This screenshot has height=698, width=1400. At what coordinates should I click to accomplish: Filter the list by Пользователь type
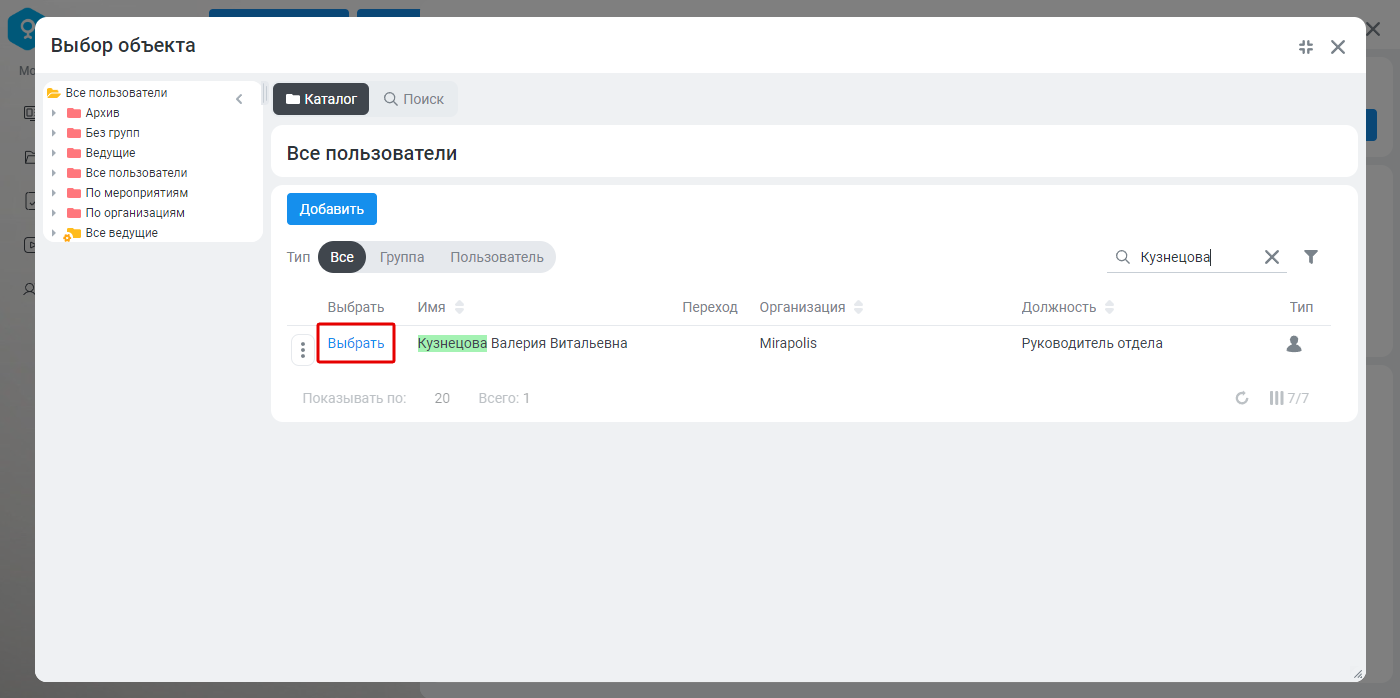(x=497, y=257)
